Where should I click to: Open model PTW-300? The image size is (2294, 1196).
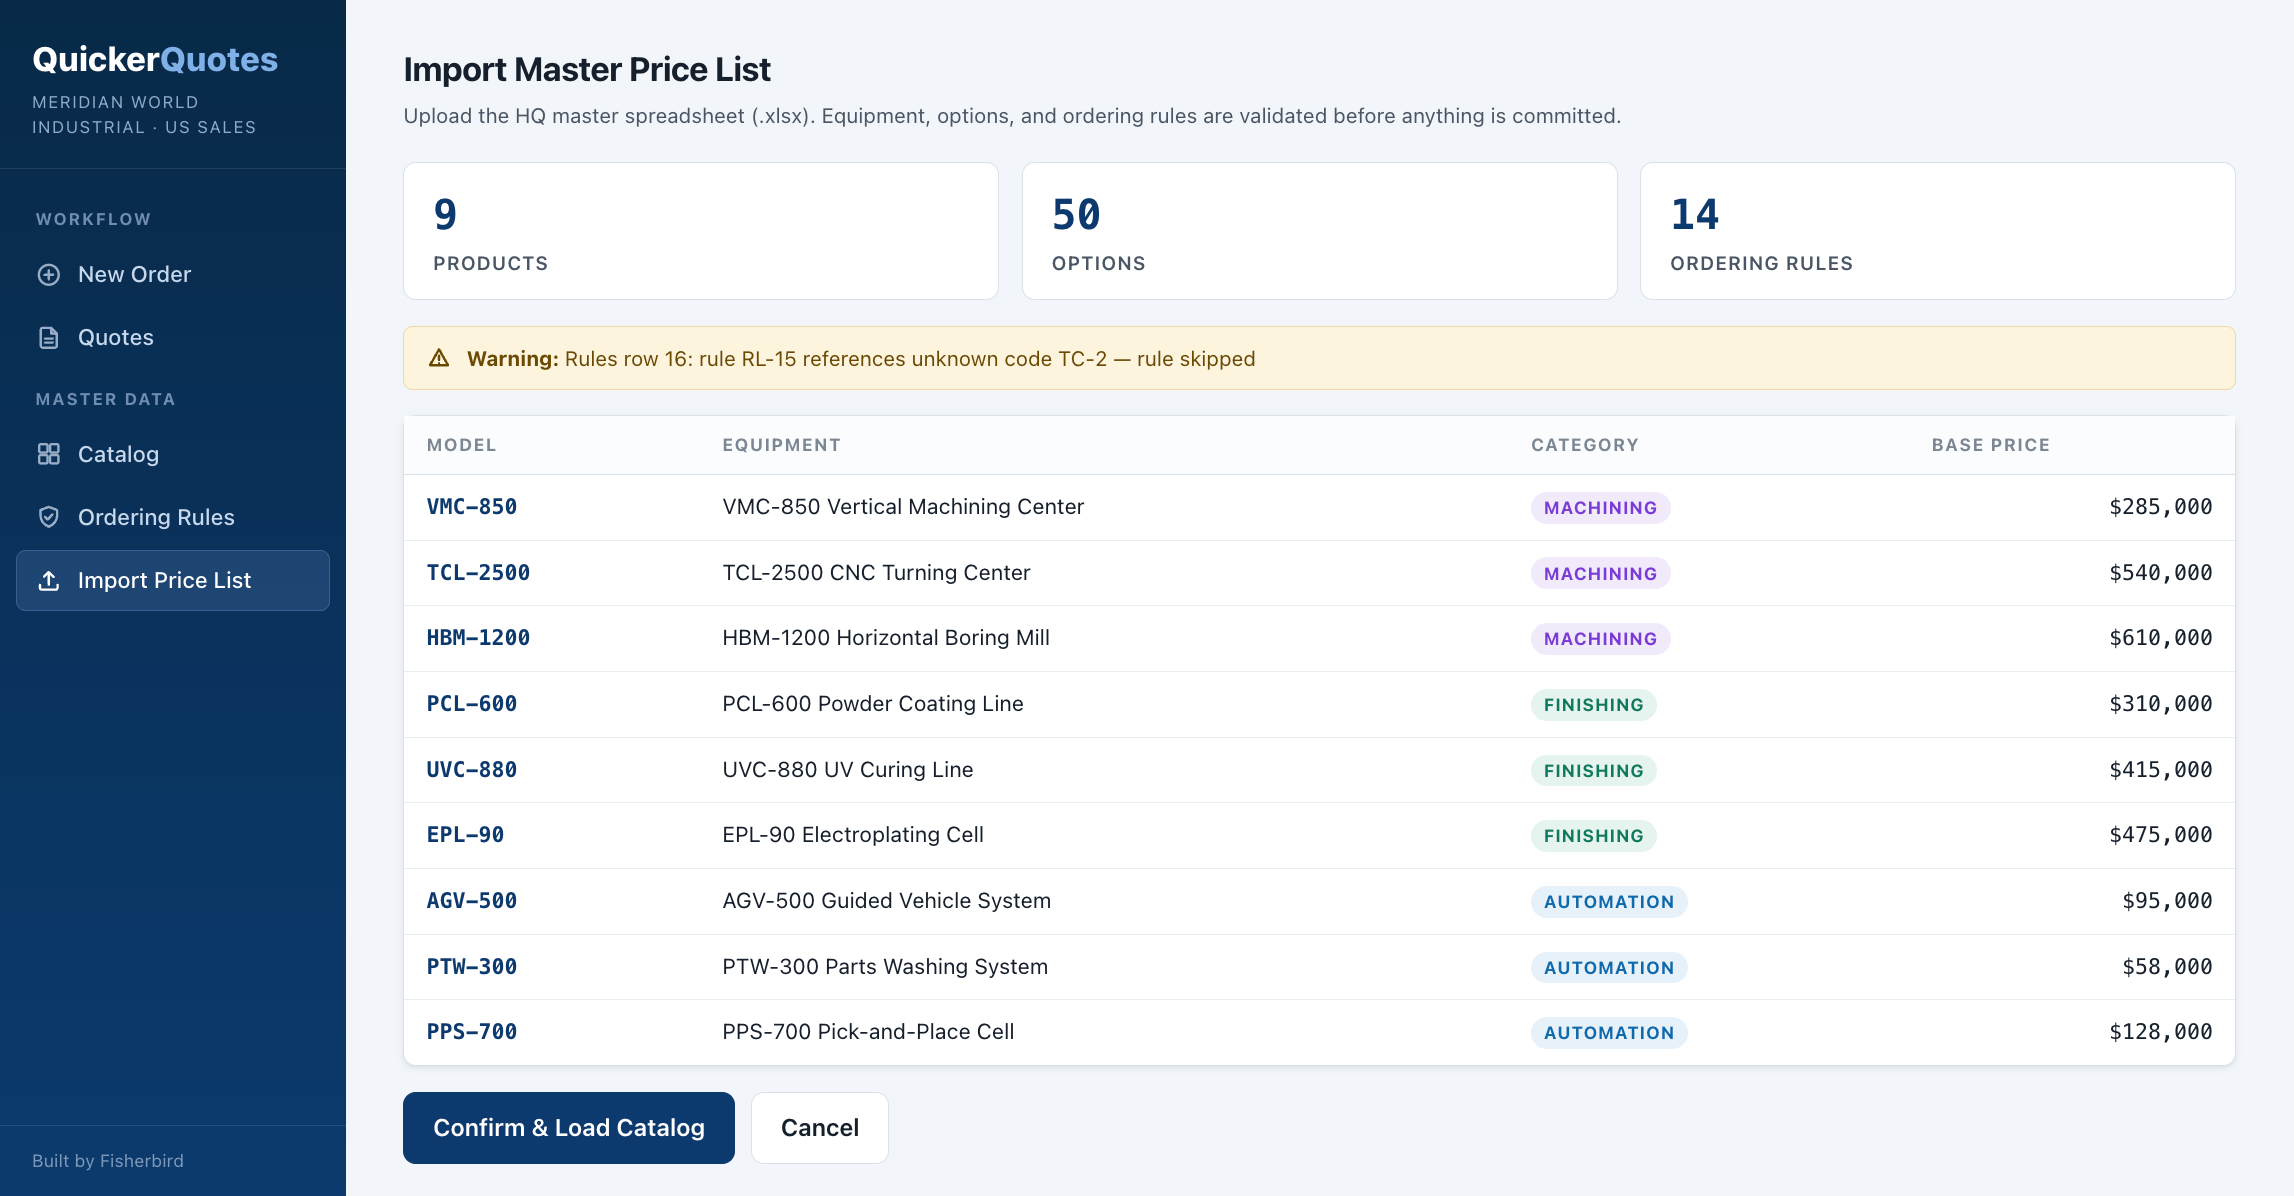pyautogui.click(x=472, y=967)
